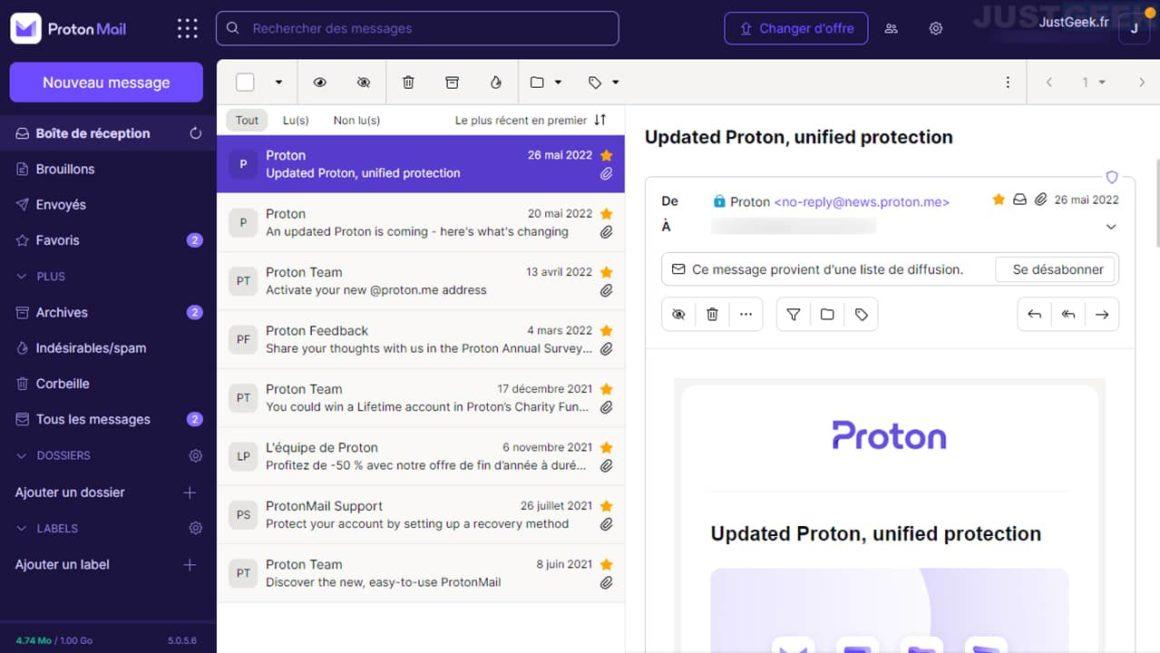This screenshot has height=653, width=1160.
Task: Mark selected conversation as read with the eye icon
Action: pos(320,81)
